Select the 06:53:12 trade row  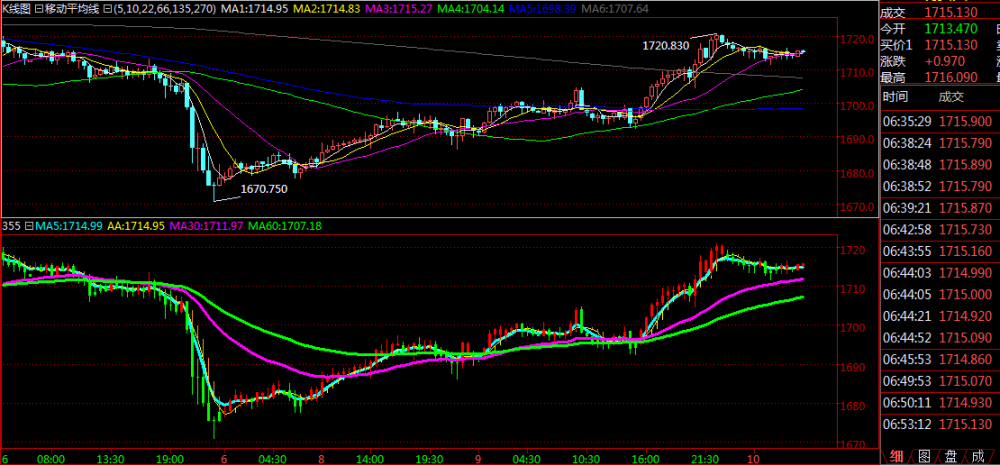click(x=938, y=425)
